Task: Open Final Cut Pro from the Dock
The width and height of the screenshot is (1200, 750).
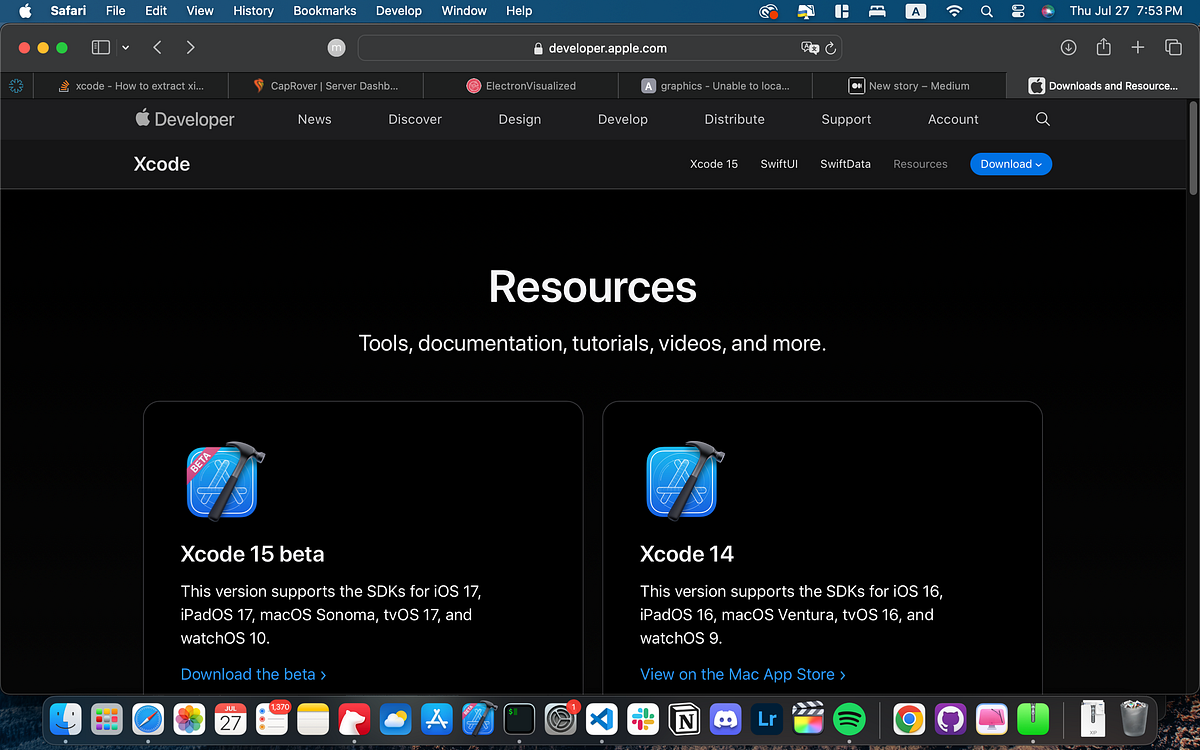Action: (808, 719)
